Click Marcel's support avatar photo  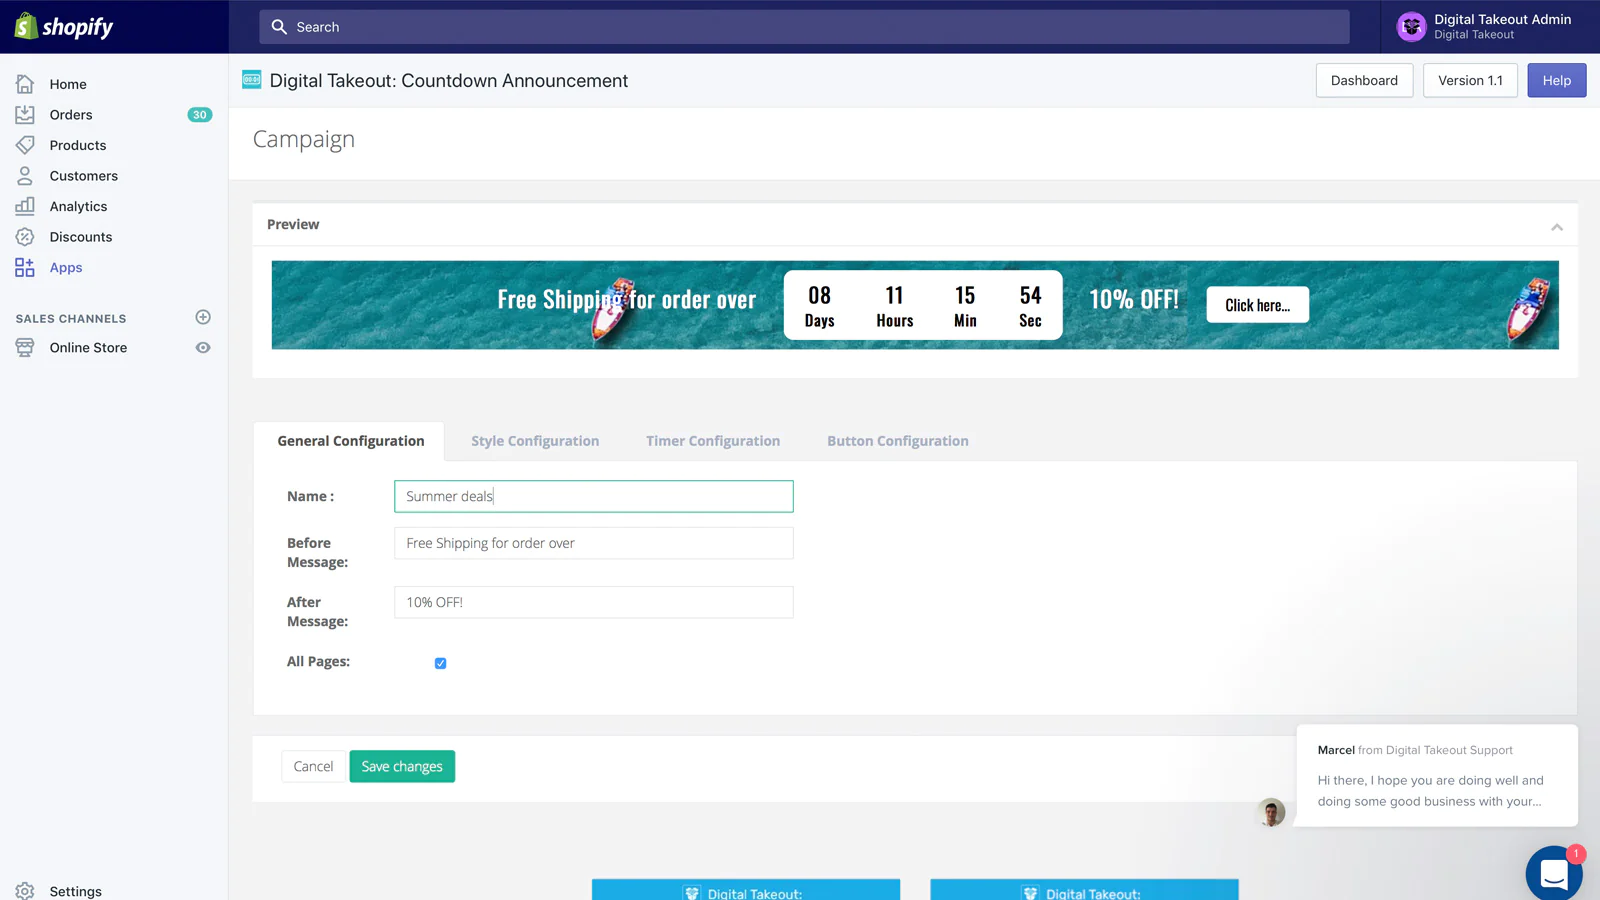pyautogui.click(x=1271, y=812)
